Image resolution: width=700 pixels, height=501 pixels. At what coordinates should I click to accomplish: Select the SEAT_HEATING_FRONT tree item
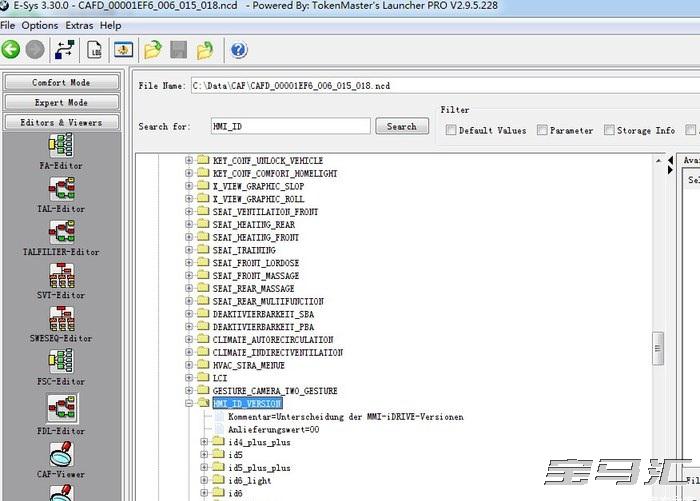(x=256, y=237)
